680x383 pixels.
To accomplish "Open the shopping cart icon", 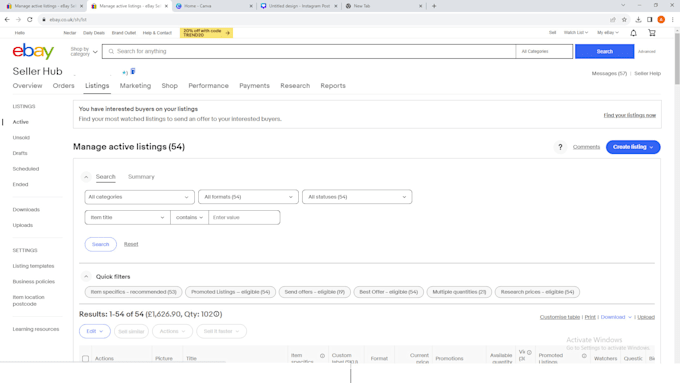I will pyautogui.click(x=651, y=33).
